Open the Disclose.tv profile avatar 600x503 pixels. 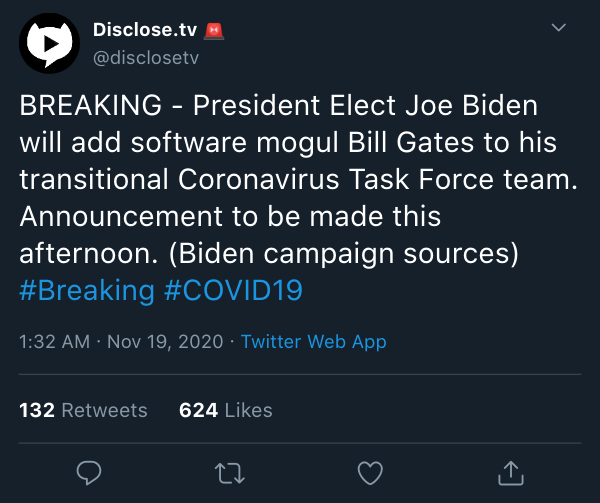(x=49, y=43)
